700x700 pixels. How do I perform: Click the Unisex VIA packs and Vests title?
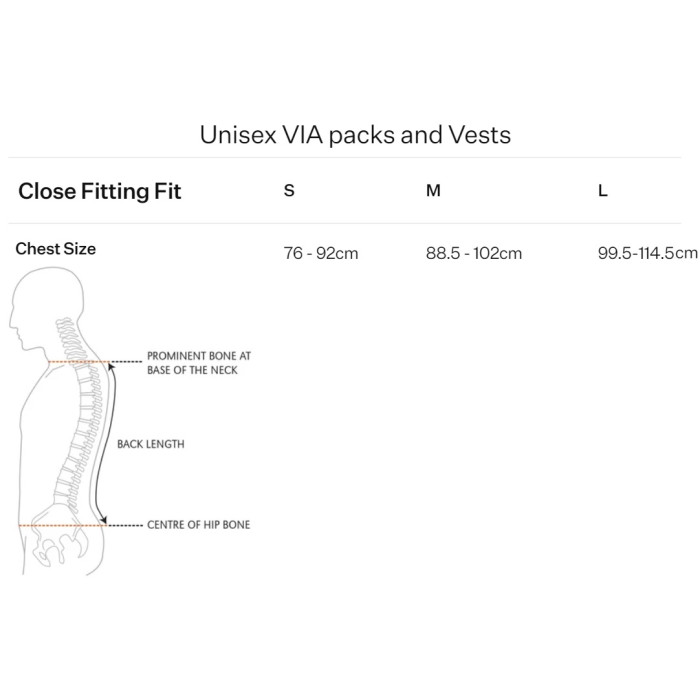(355, 135)
